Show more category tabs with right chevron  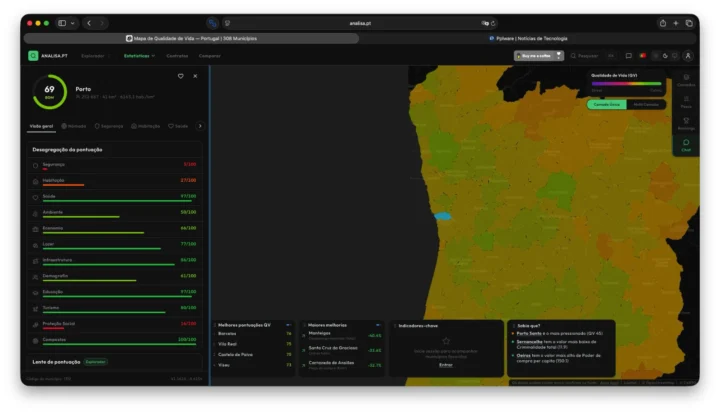200,126
